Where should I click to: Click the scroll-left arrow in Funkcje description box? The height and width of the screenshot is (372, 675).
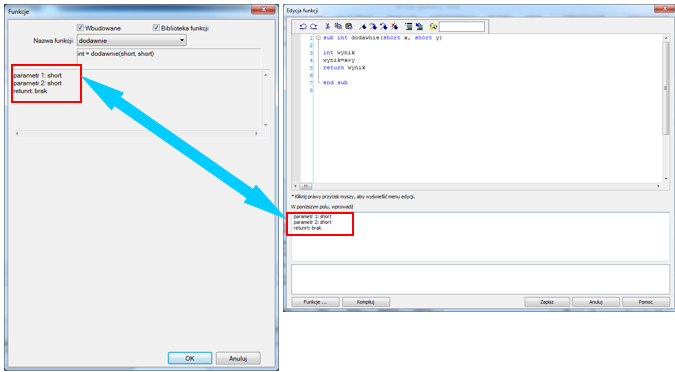point(17,133)
